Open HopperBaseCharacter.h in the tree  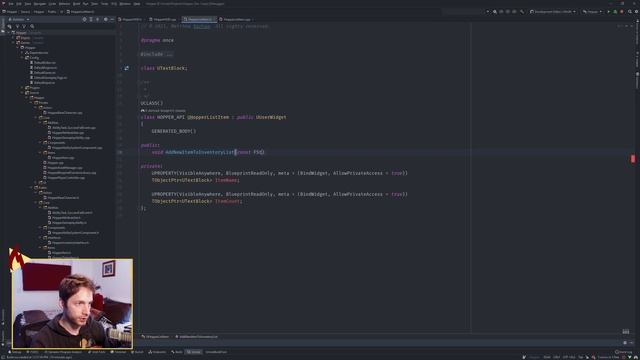coord(62,198)
